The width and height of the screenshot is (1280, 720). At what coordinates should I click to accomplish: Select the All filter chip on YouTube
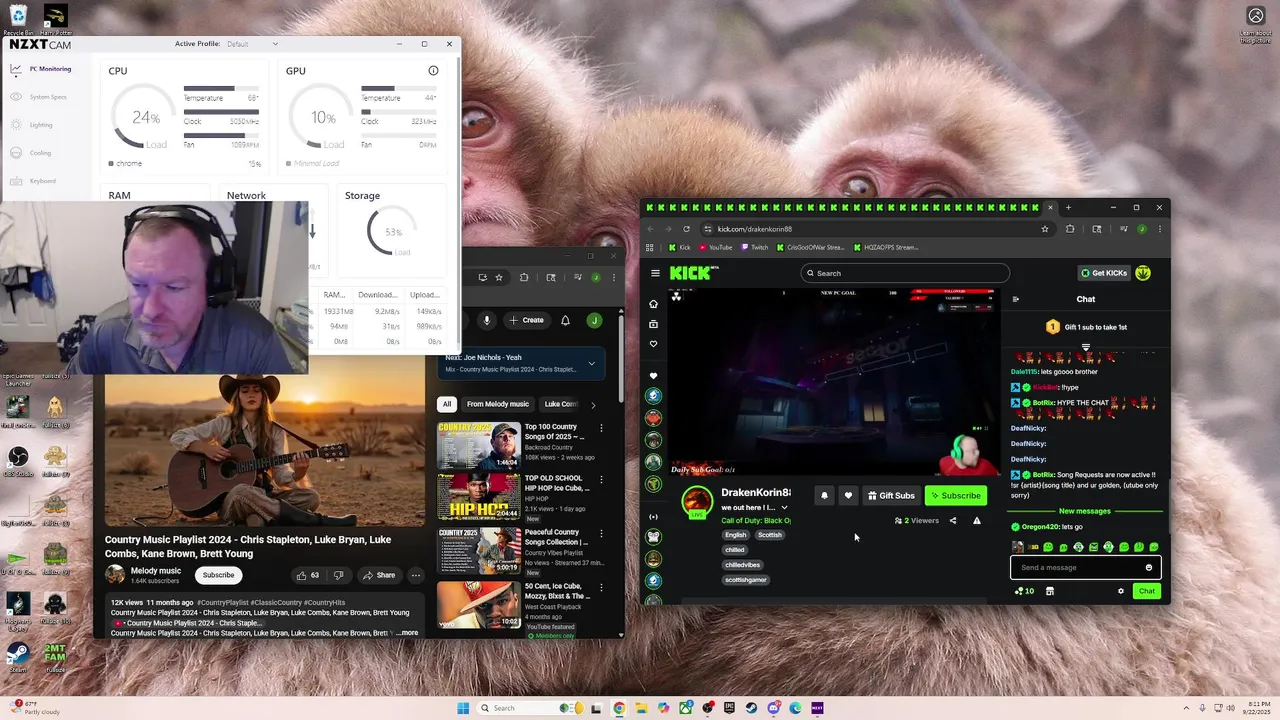pos(446,404)
